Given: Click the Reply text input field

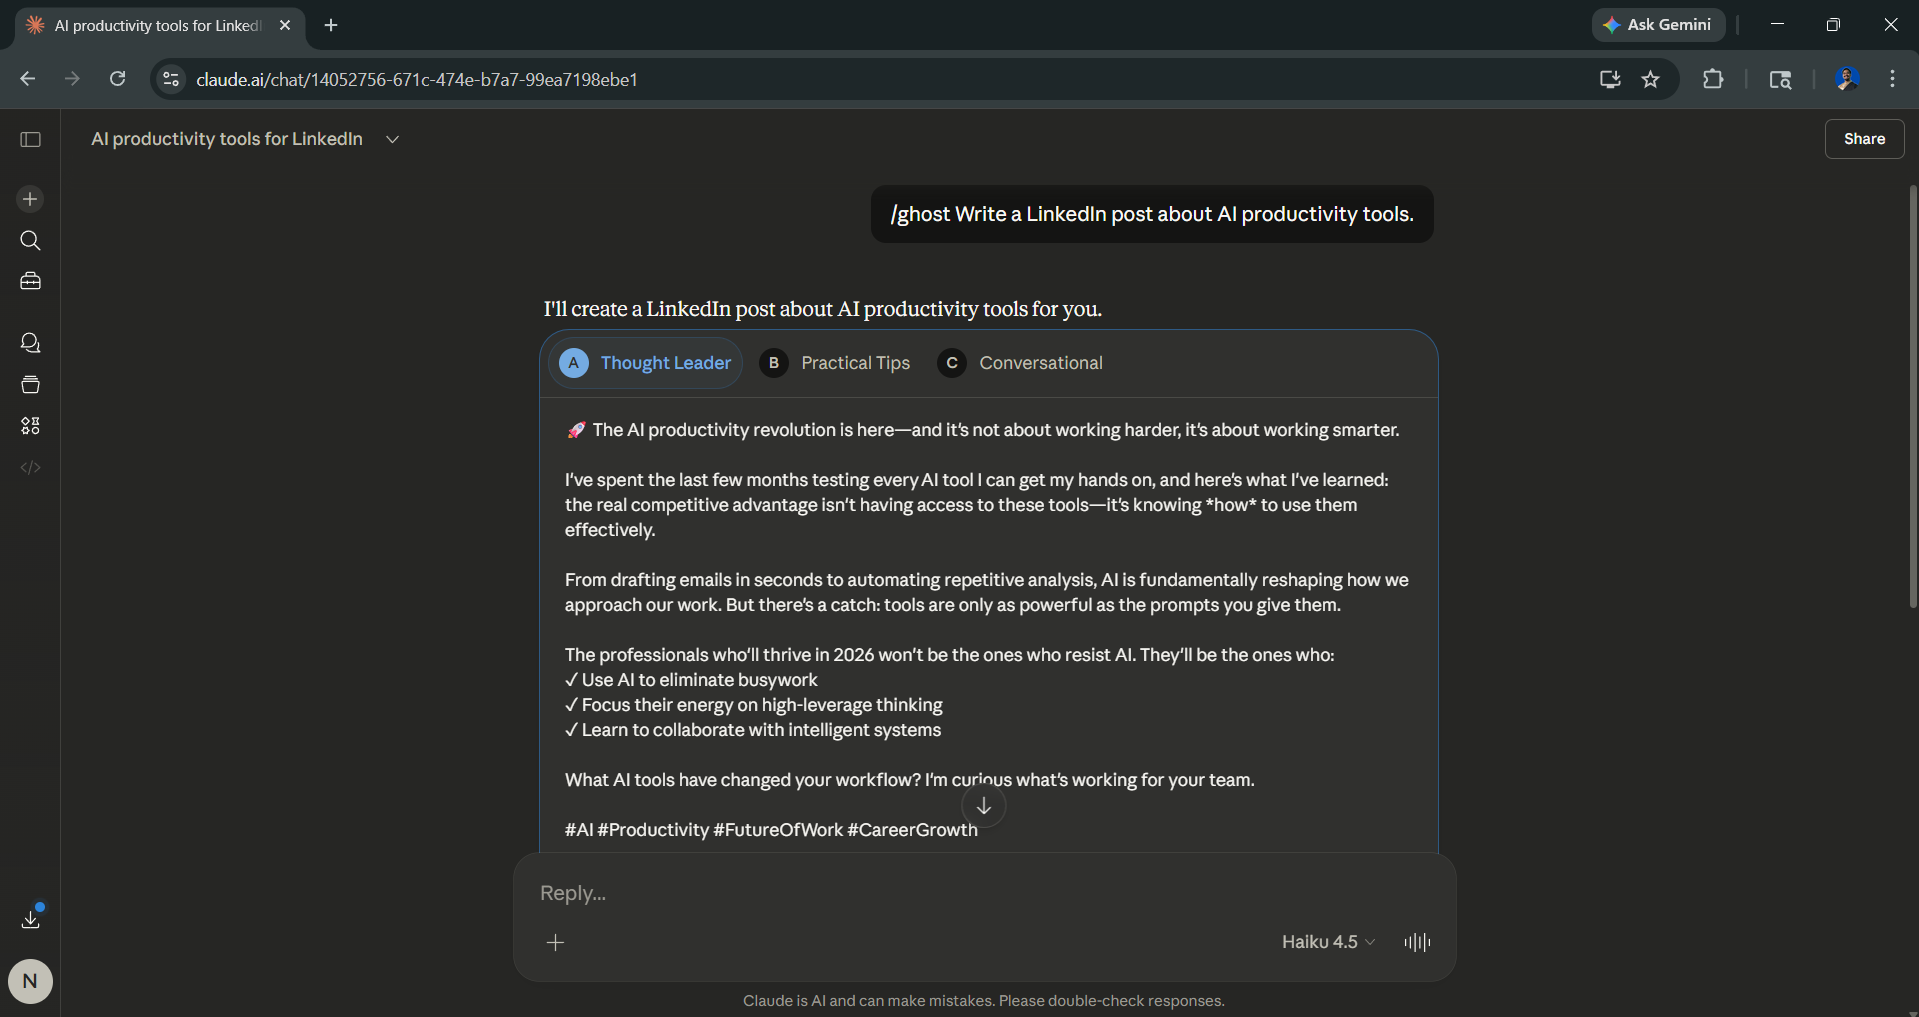Looking at the screenshot, I should [900, 893].
